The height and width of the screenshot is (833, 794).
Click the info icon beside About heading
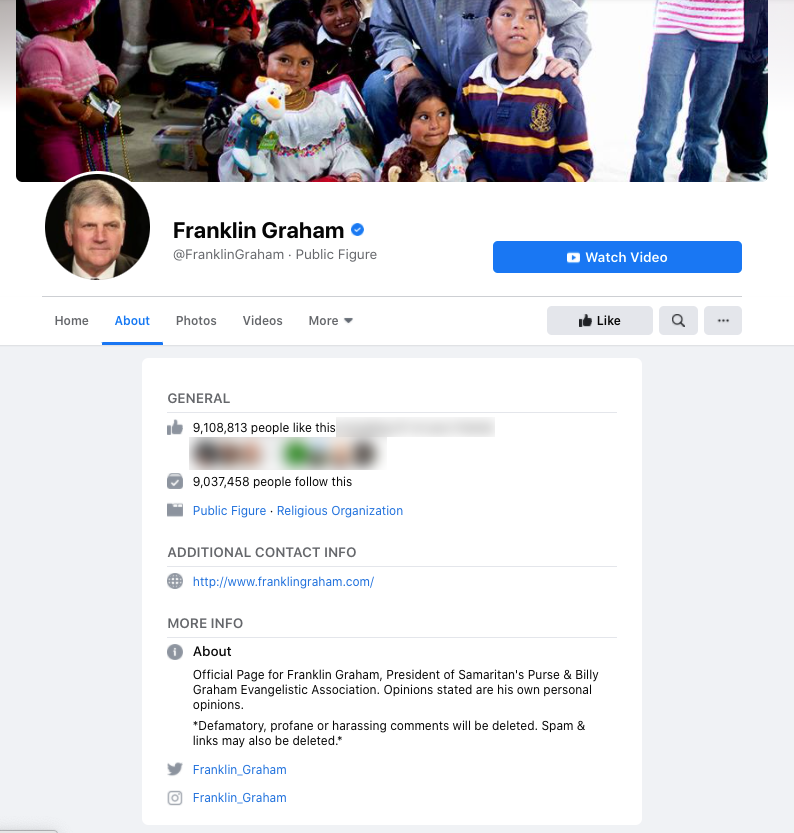tap(175, 652)
